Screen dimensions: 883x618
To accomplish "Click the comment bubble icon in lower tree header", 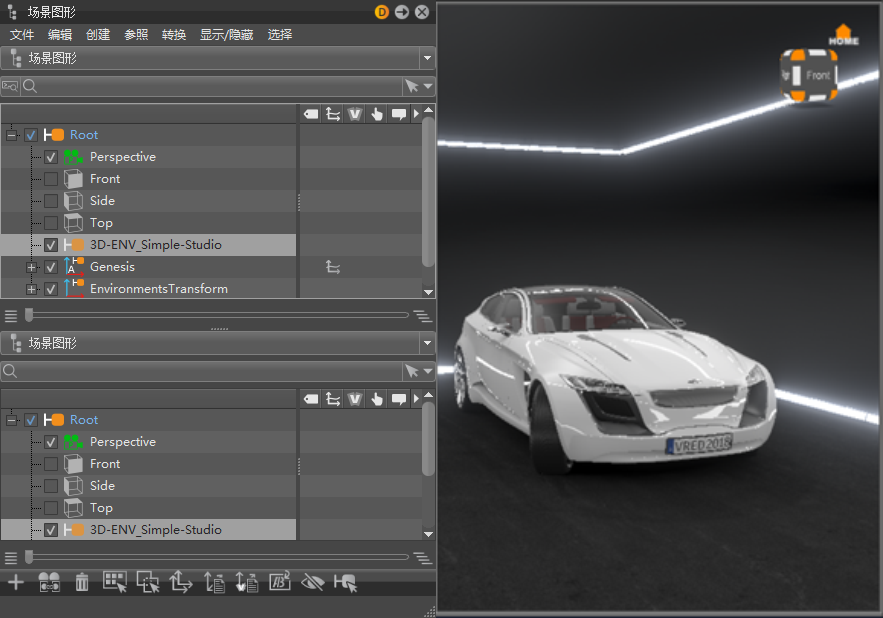I will tap(399, 399).
